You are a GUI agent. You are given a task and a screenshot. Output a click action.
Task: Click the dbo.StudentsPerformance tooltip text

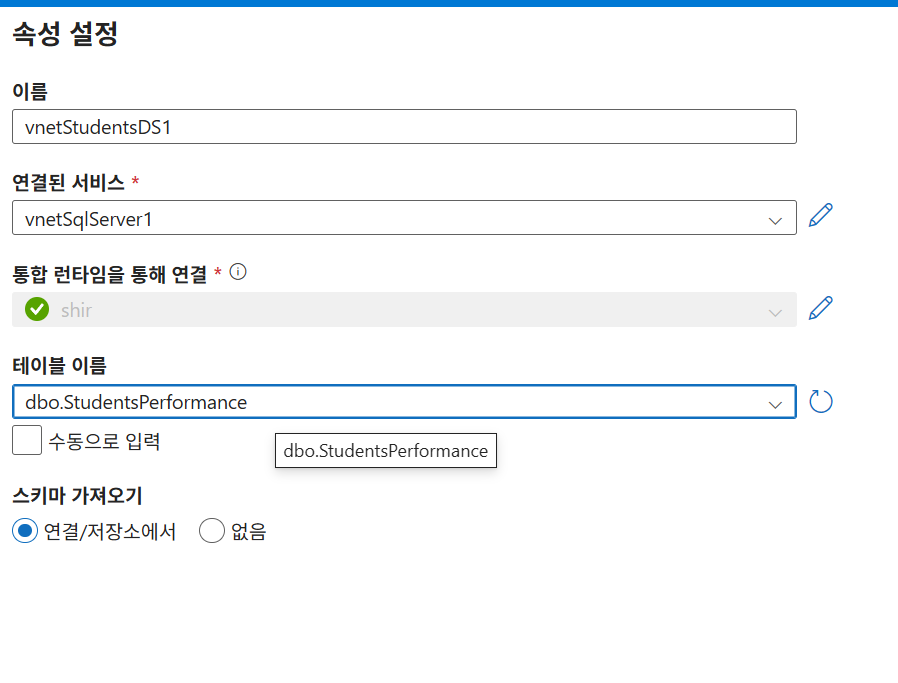coord(385,451)
